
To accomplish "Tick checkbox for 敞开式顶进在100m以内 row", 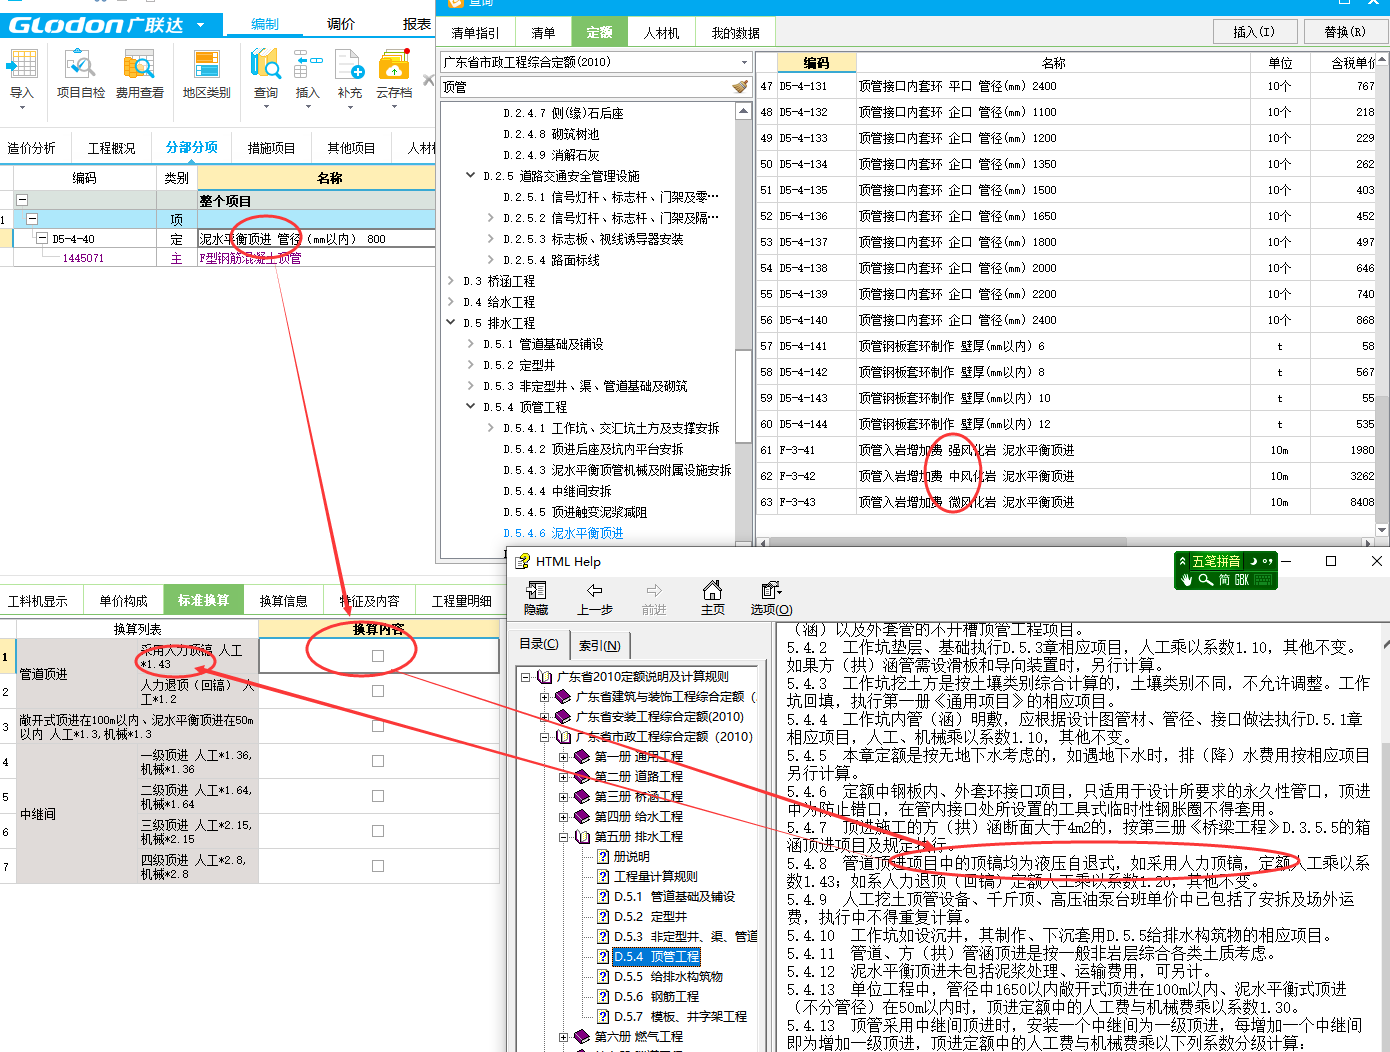I will (x=378, y=726).
